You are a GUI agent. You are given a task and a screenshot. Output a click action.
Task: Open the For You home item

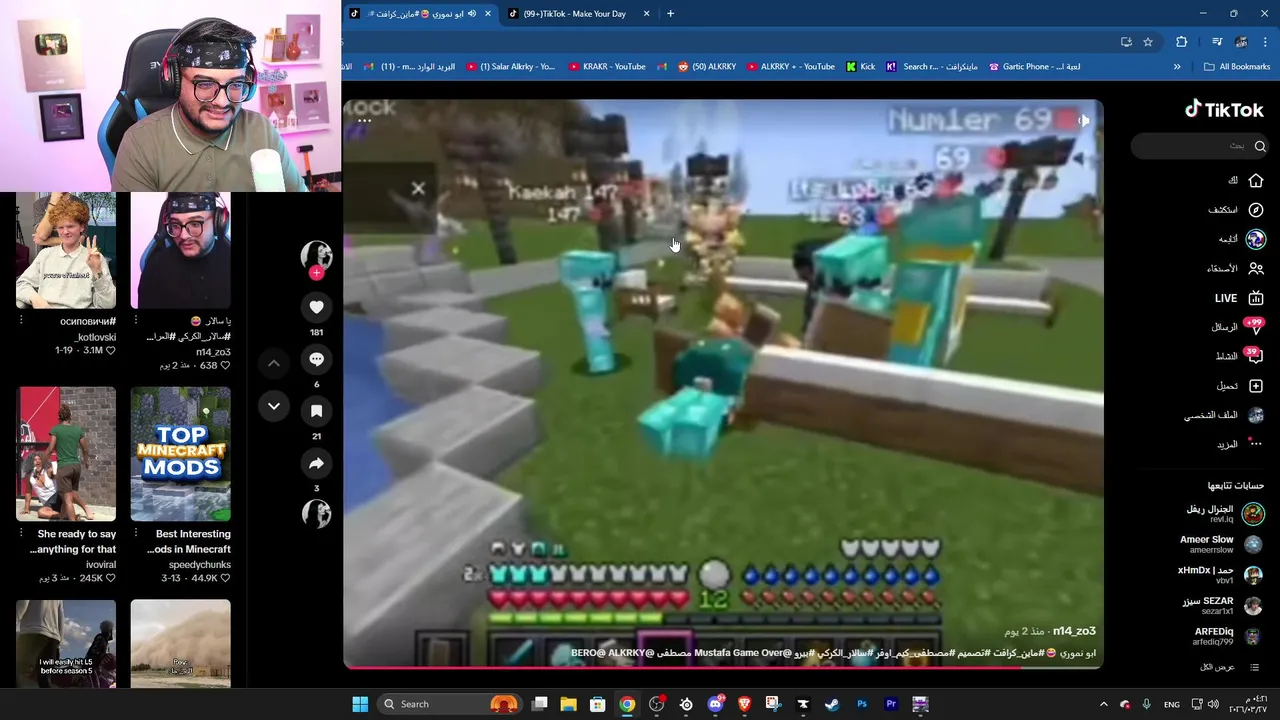pyautogui.click(x=1246, y=181)
